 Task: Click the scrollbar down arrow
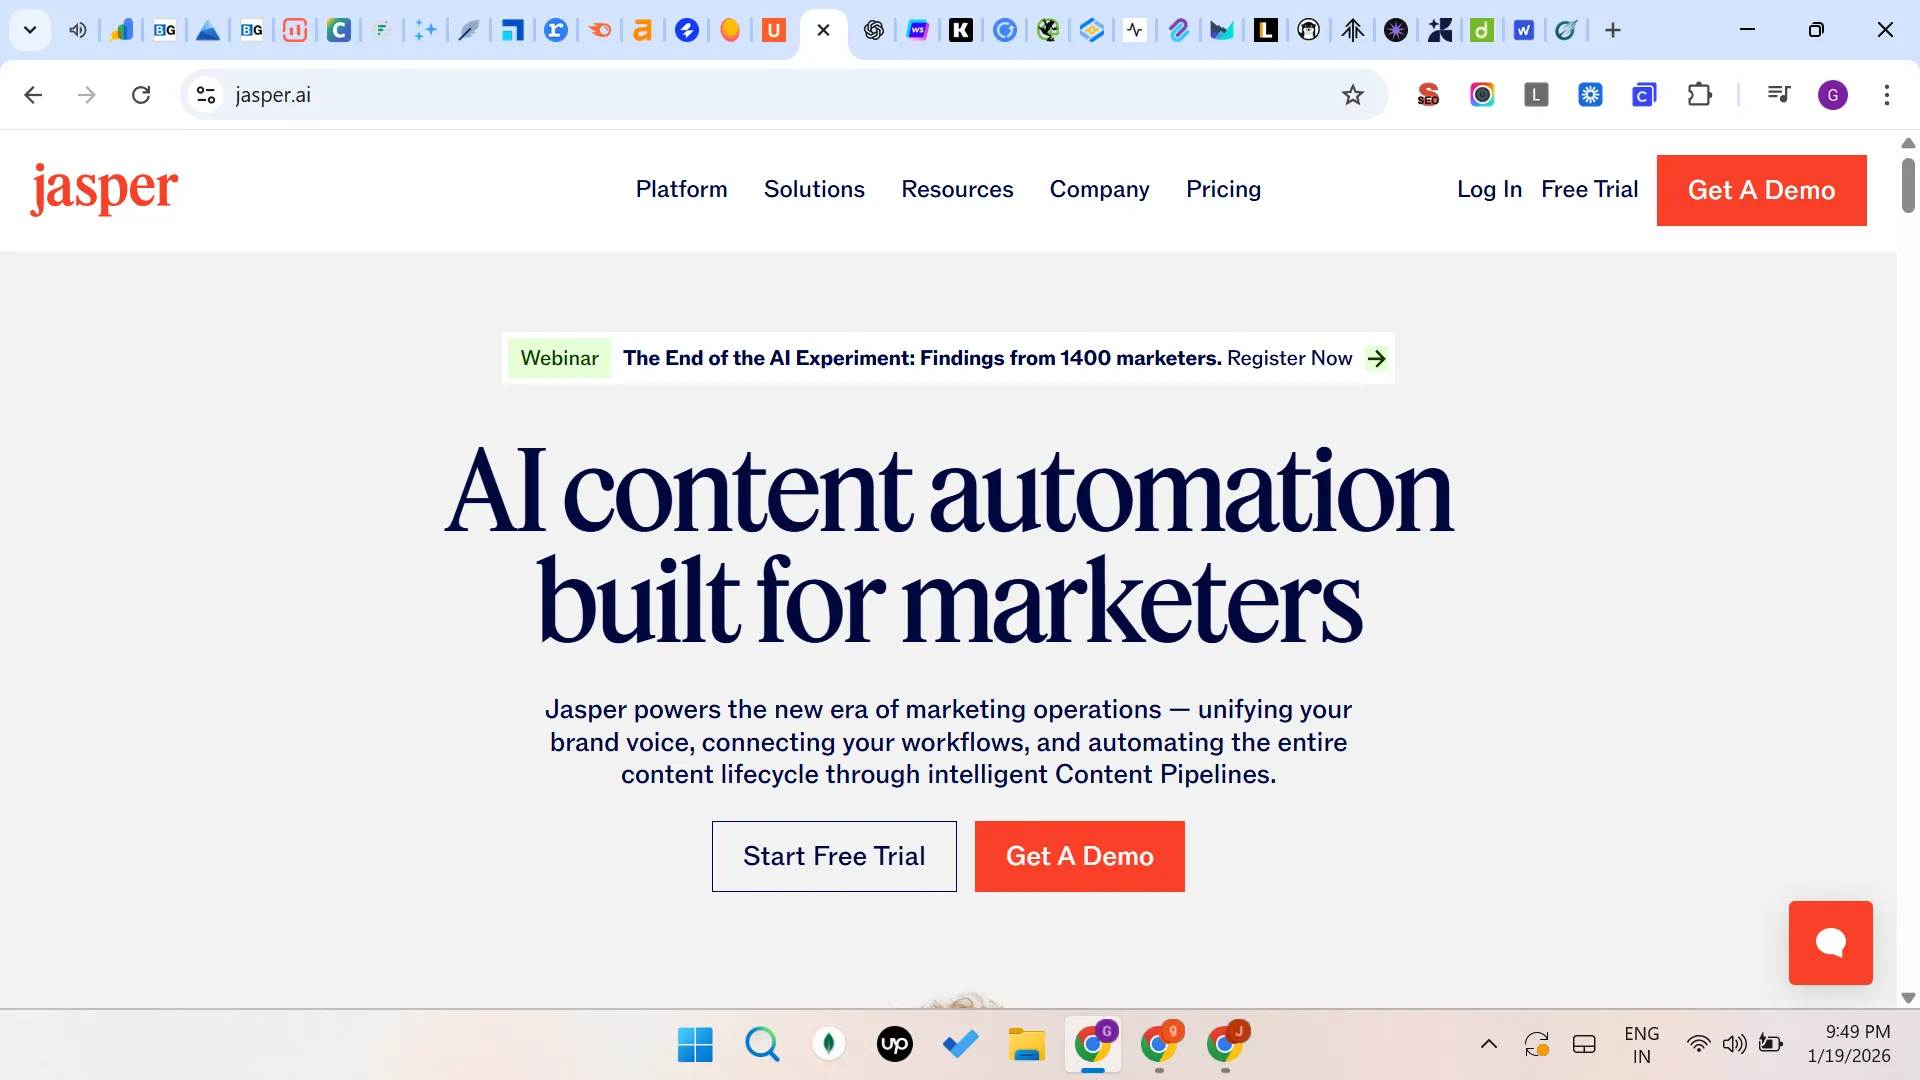pos(1908,997)
